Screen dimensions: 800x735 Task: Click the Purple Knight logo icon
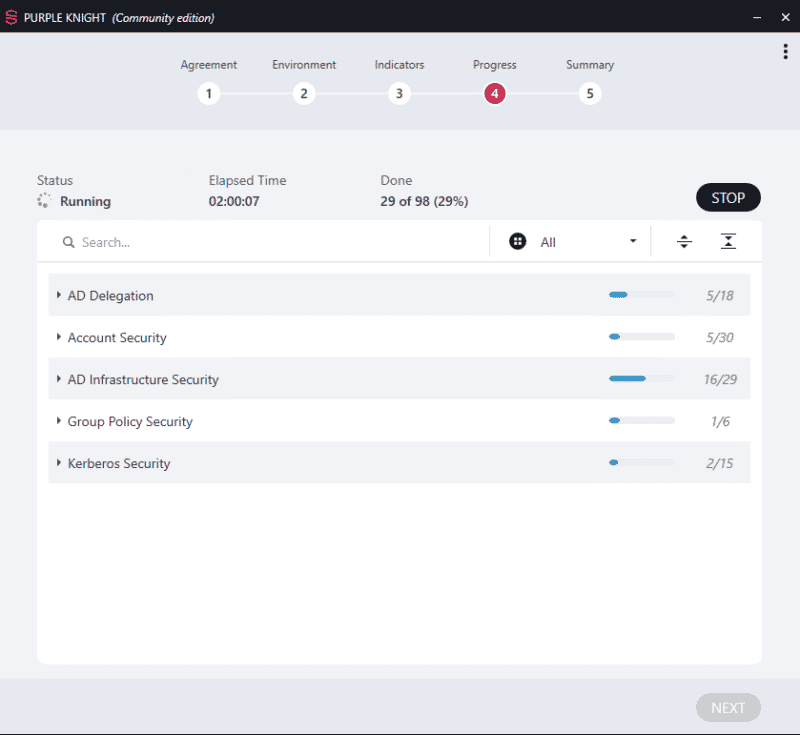(x=11, y=17)
